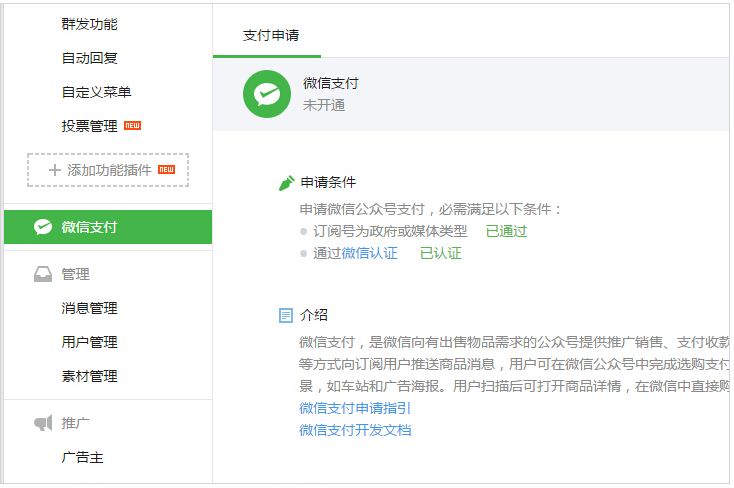Click the 微信支付 title in the header card
Screen dimensions: 734x488
331,83
